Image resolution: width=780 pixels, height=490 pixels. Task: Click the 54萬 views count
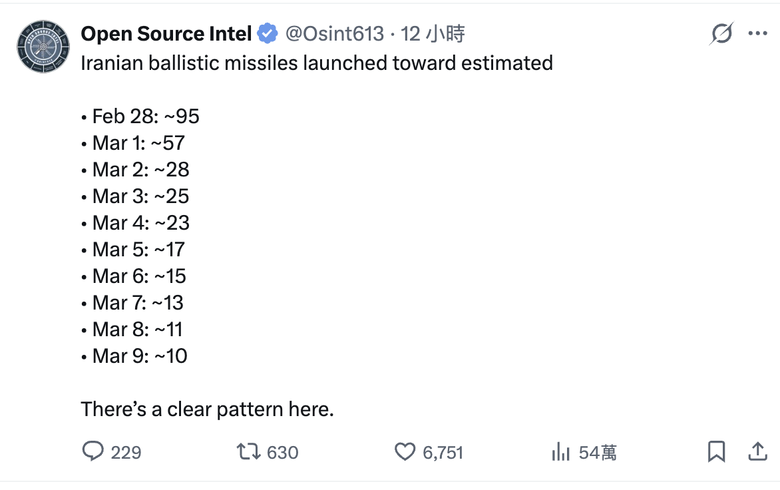point(597,452)
